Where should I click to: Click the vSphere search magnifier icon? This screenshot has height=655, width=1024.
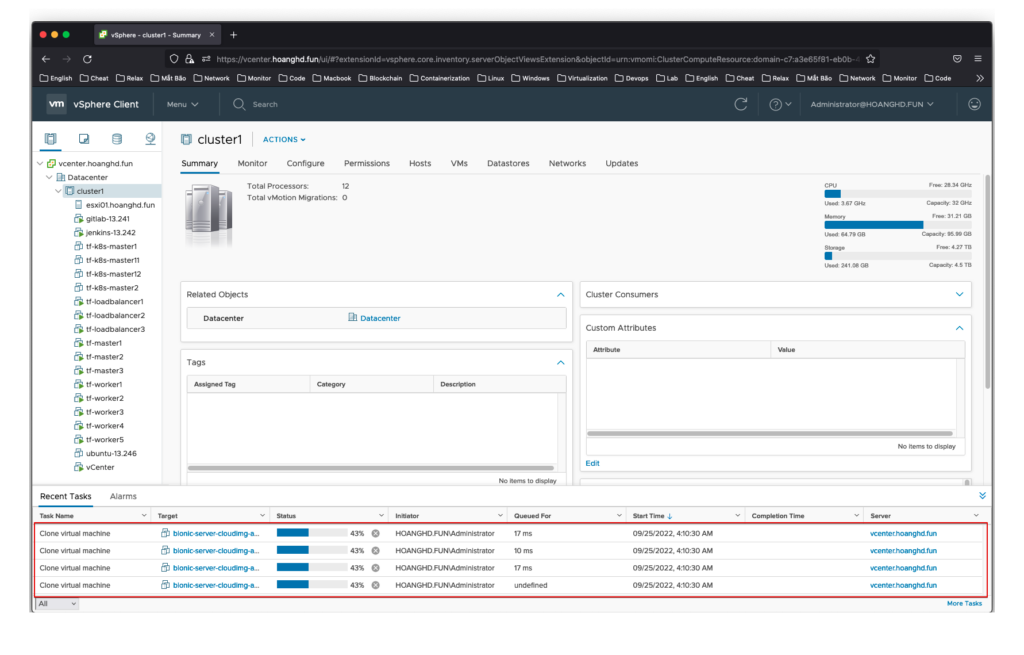click(x=239, y=104)
